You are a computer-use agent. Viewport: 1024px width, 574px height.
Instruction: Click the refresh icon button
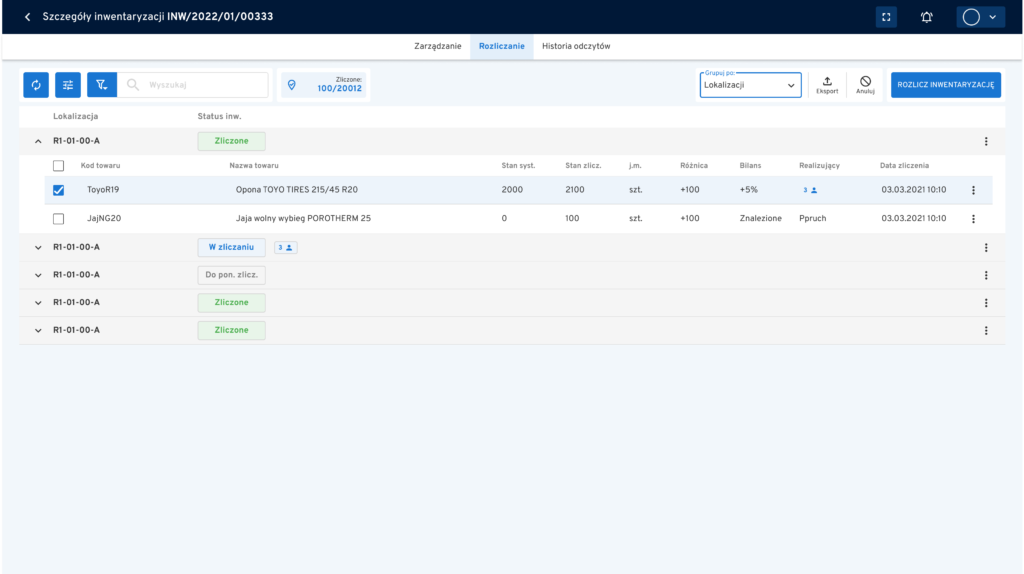coord(36,85)
